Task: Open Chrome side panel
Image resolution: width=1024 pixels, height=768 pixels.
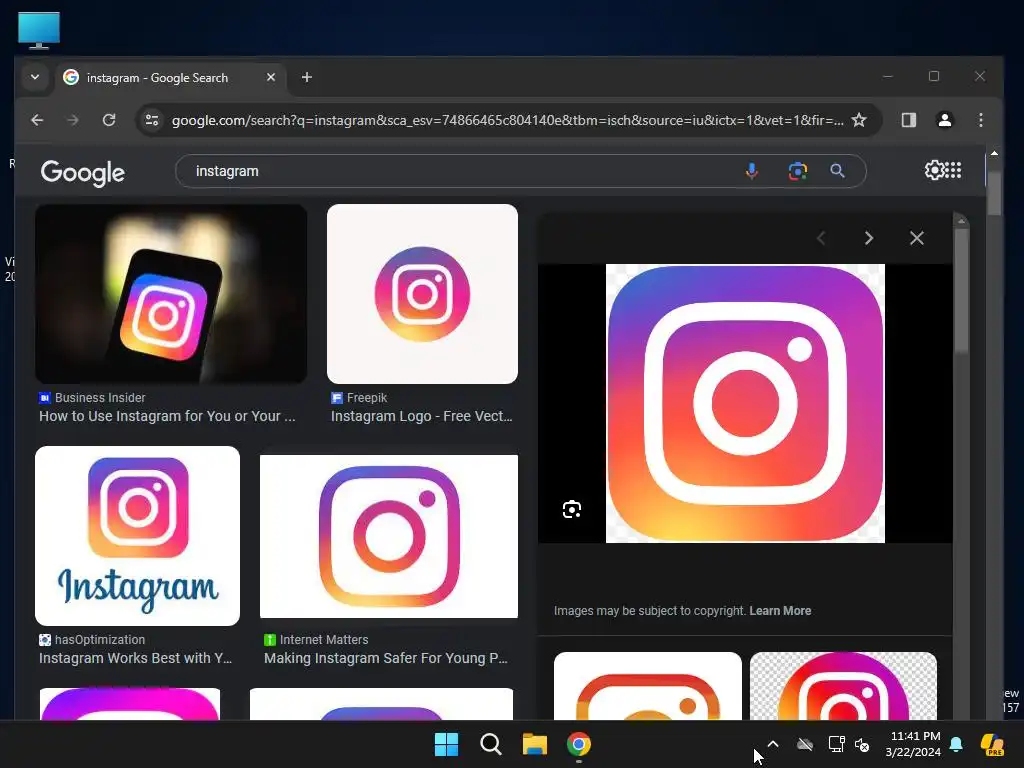Action: 908,120
